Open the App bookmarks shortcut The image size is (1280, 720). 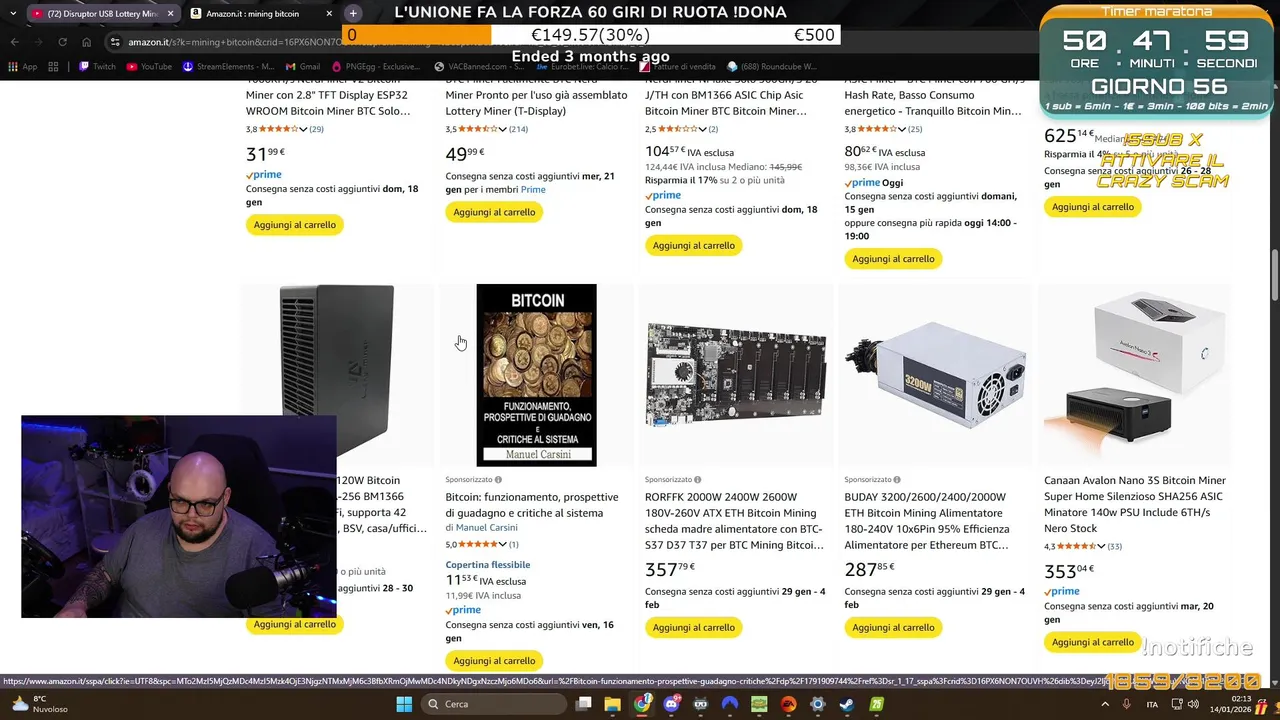pos(22,67)
